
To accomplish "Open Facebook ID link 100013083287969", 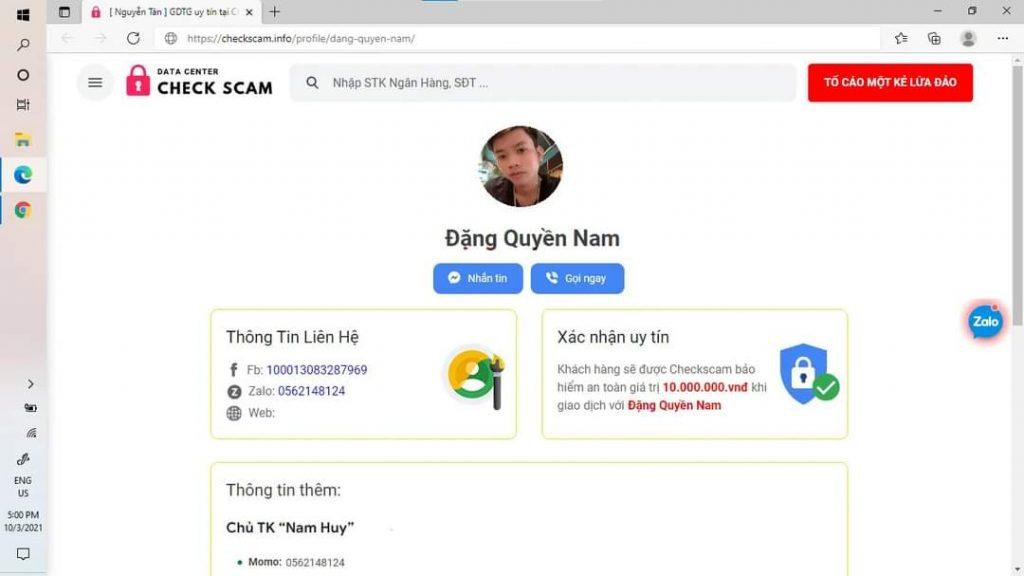I will coord(317,370).
